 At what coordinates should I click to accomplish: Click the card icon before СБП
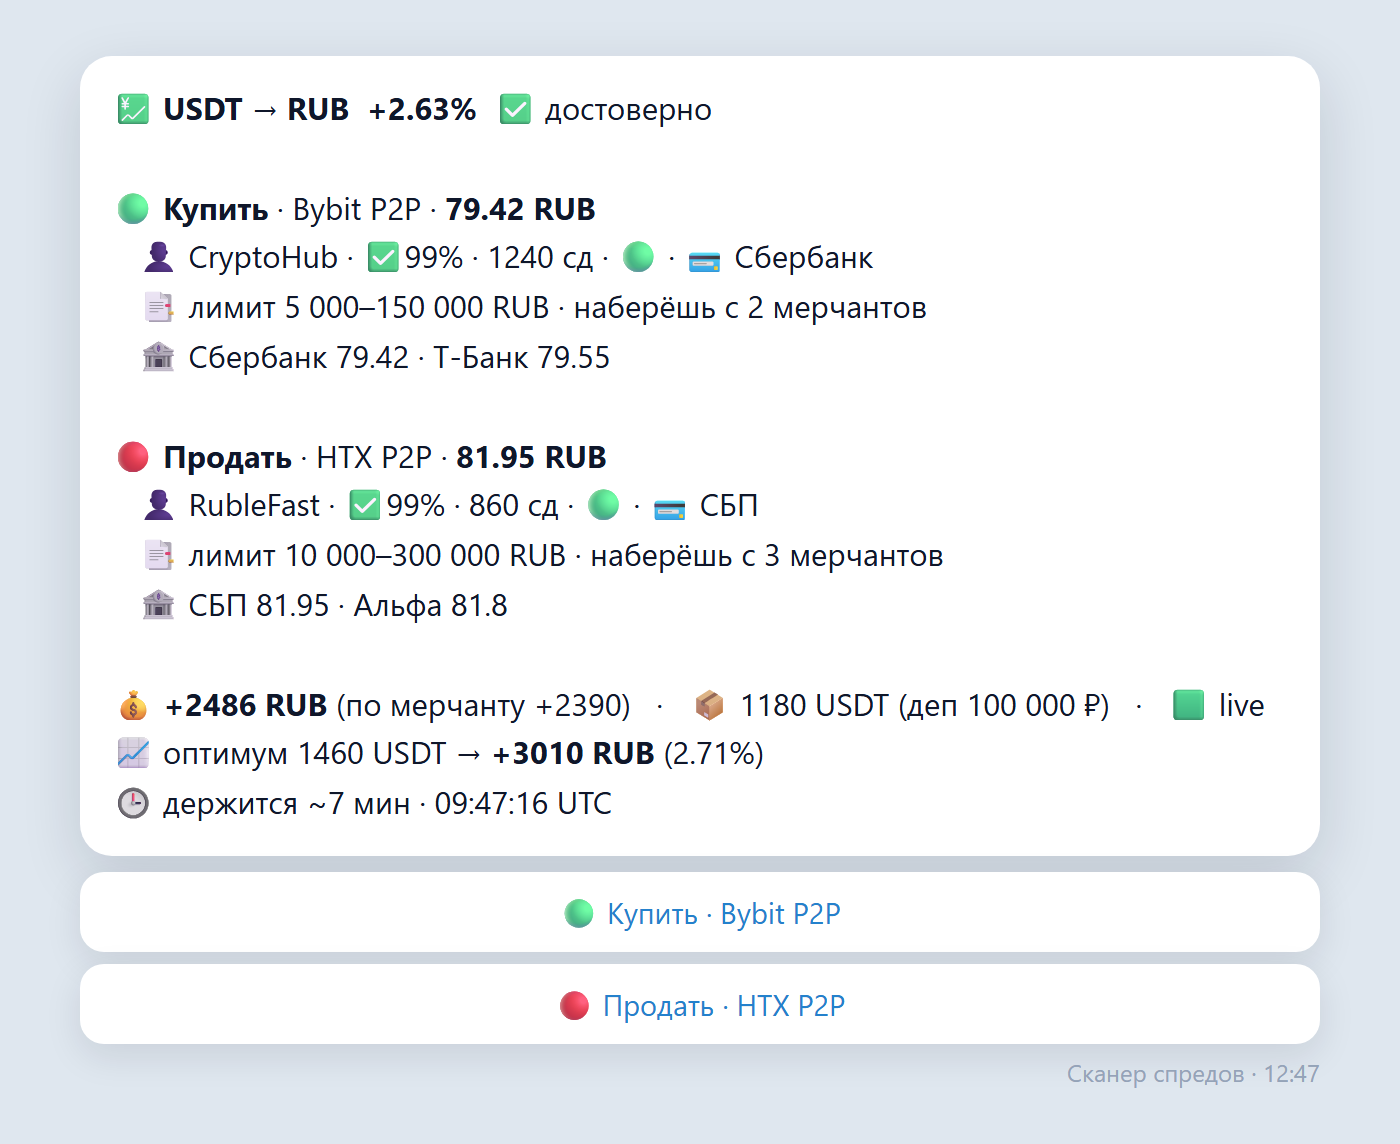click(670, 507)
